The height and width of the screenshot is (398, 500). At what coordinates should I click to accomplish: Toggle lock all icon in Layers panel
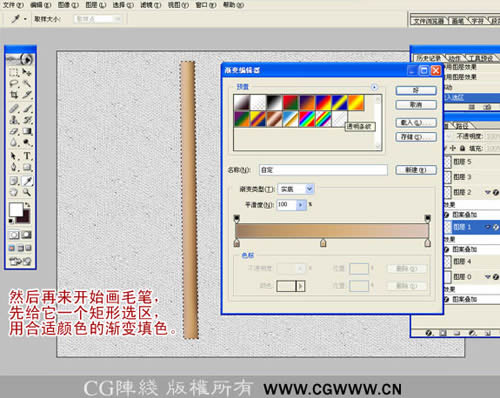pyautogui.click(x=463, y=148)
